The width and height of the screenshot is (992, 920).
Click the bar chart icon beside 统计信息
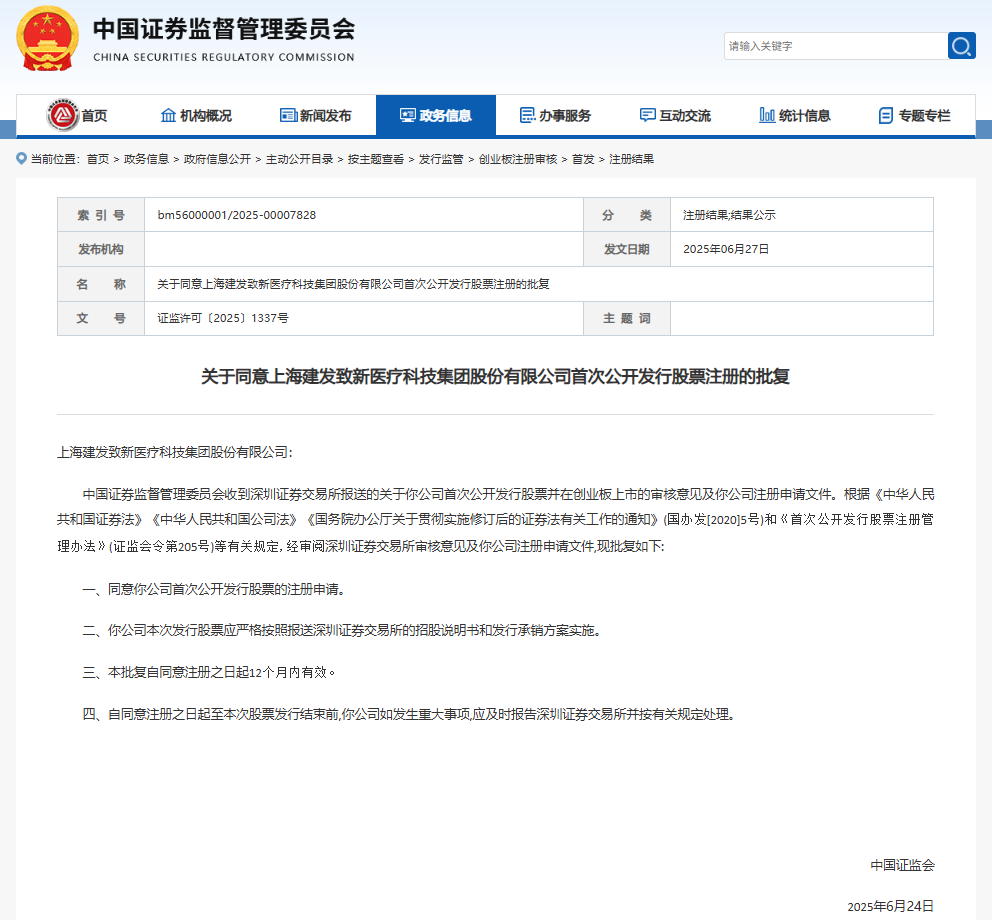767,115
